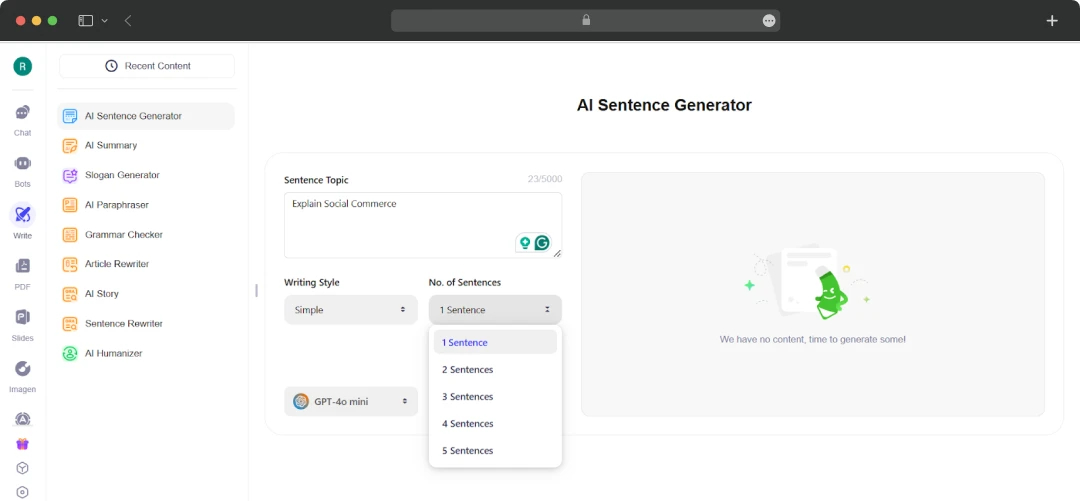Open the Imagen image generator
1080x501 pixels.
click(22, 369)
